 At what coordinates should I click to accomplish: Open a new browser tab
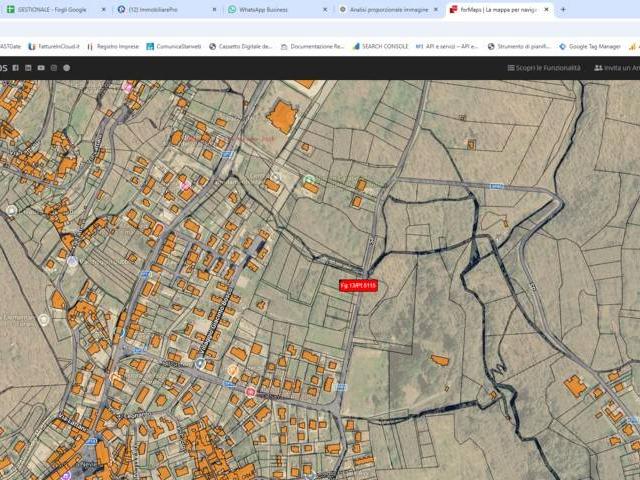563,9
